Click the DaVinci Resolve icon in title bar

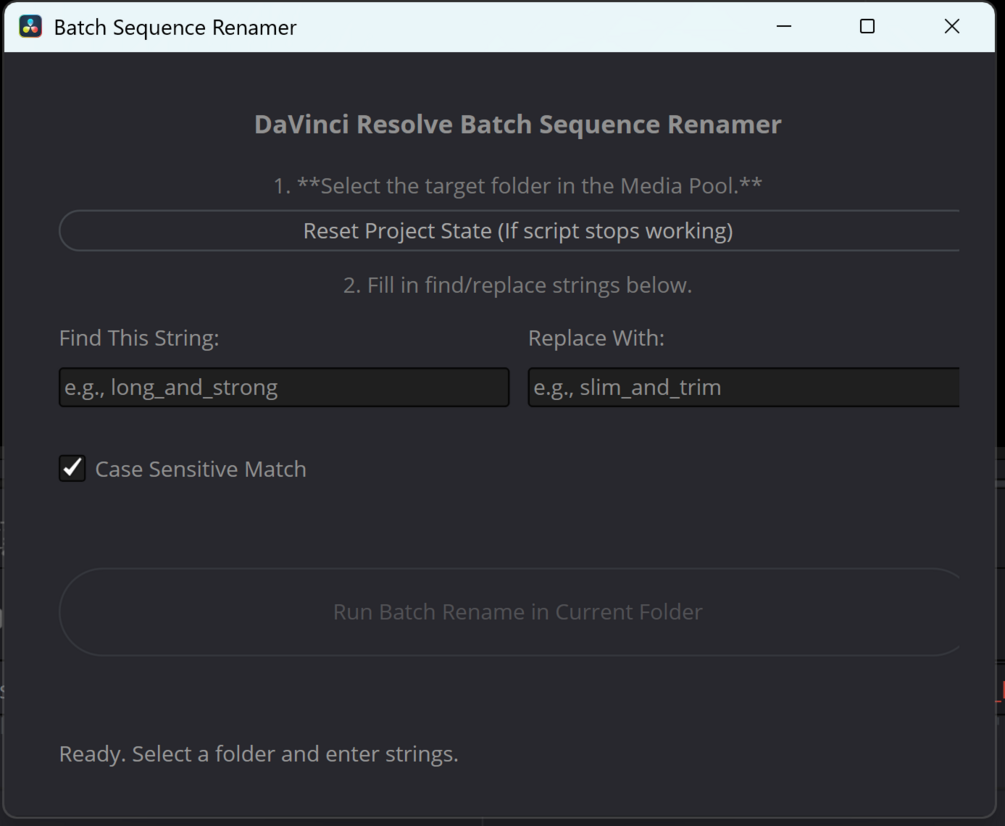[x=31, y=27]
